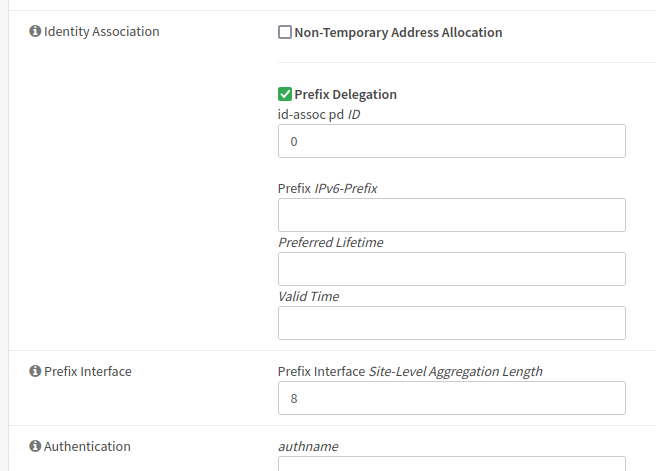Click the 'Site-Level Aggregation Length' caption

coord(455,371)
